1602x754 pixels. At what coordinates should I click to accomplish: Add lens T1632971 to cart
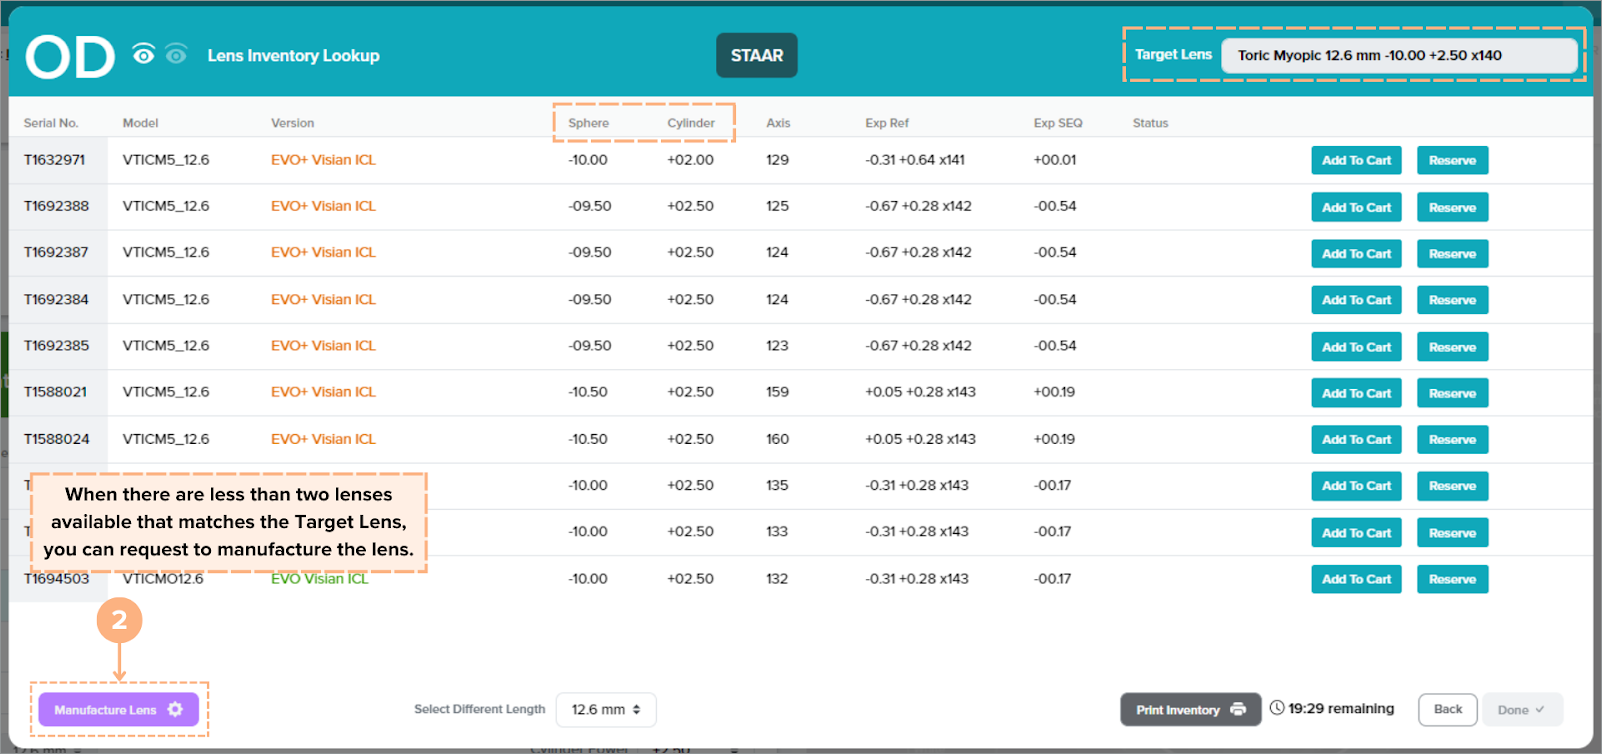(x=1356, y=160)
